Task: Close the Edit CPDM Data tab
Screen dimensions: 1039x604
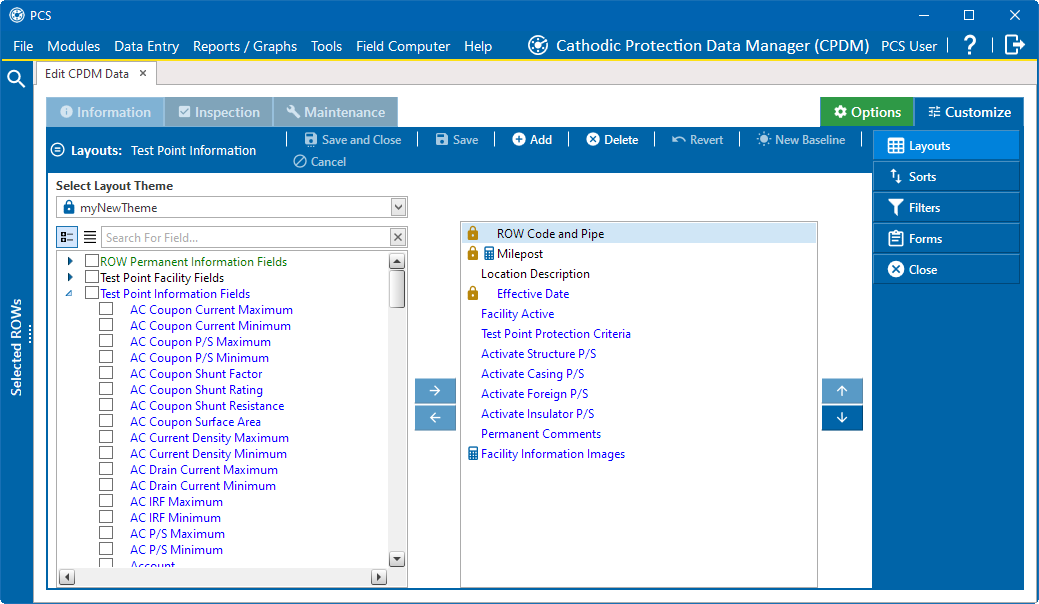Action: (142, 74)
